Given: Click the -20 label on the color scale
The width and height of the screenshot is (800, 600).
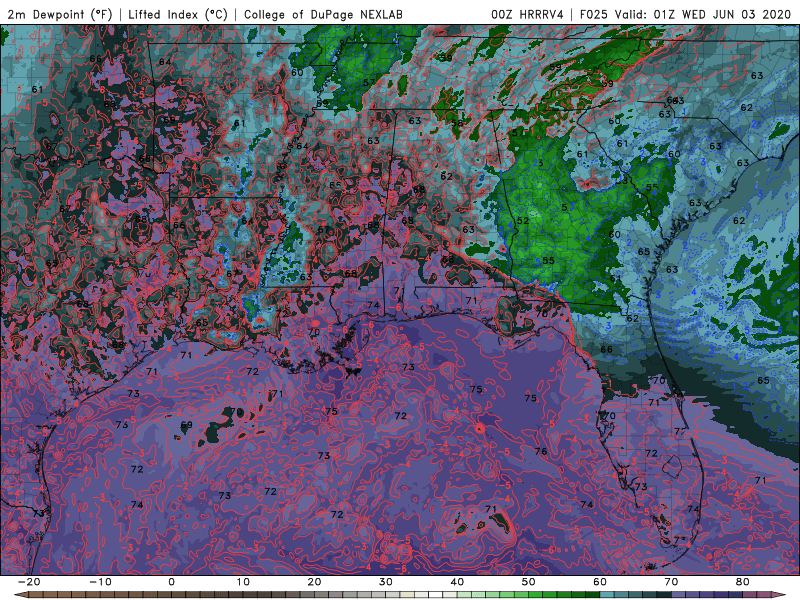Looking at the screenshot, I should pos(29,582).
